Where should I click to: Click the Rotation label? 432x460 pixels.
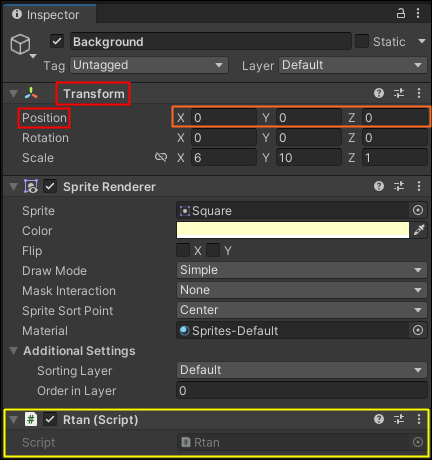[x=45, y=138]
